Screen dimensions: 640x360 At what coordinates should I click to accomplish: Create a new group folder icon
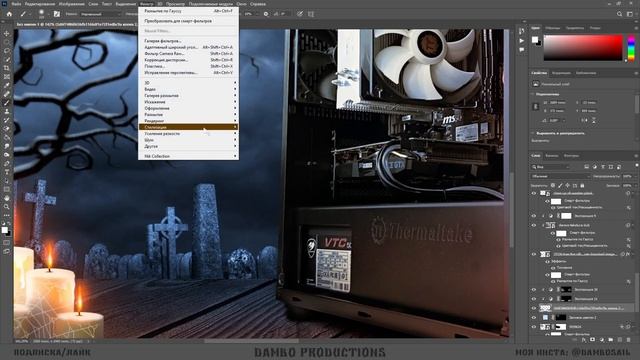pos(610,340)
